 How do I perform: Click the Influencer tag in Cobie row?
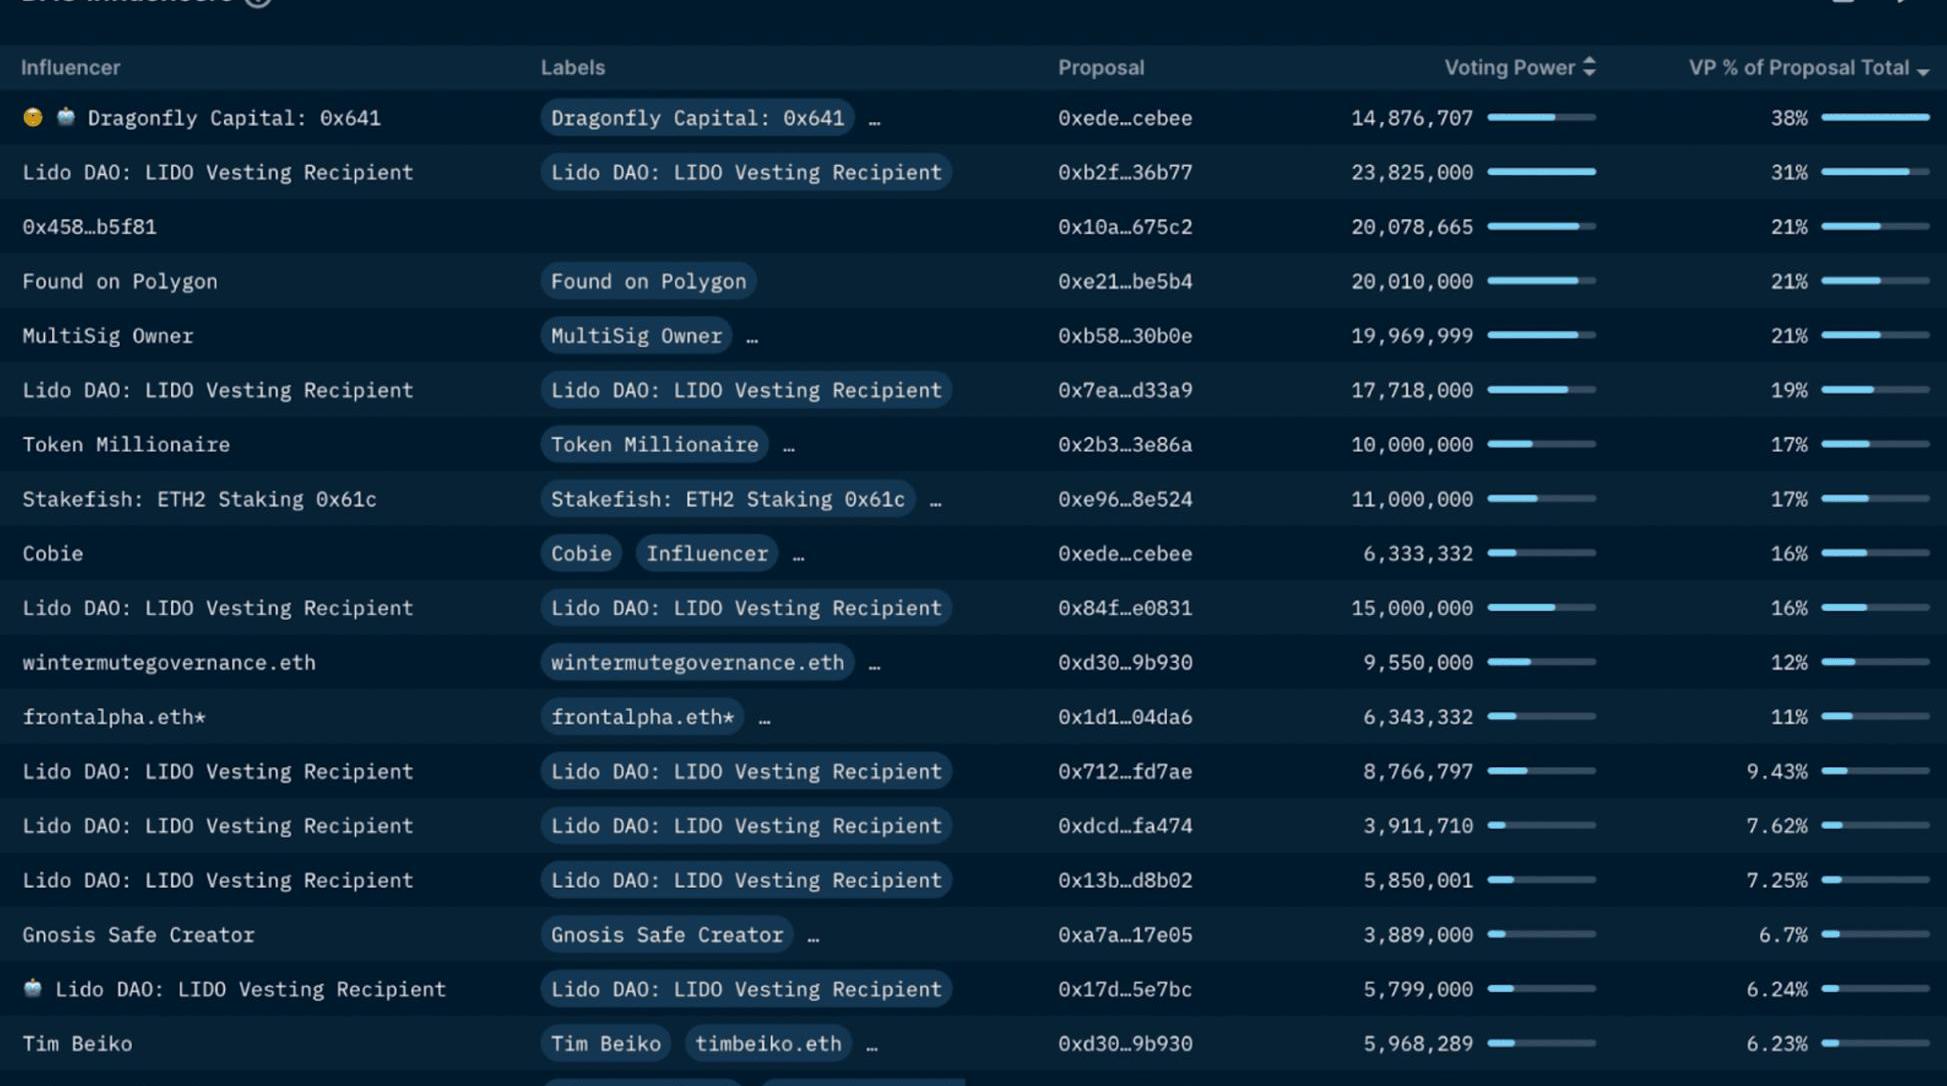pyautogui.click(x=706, y=553)
